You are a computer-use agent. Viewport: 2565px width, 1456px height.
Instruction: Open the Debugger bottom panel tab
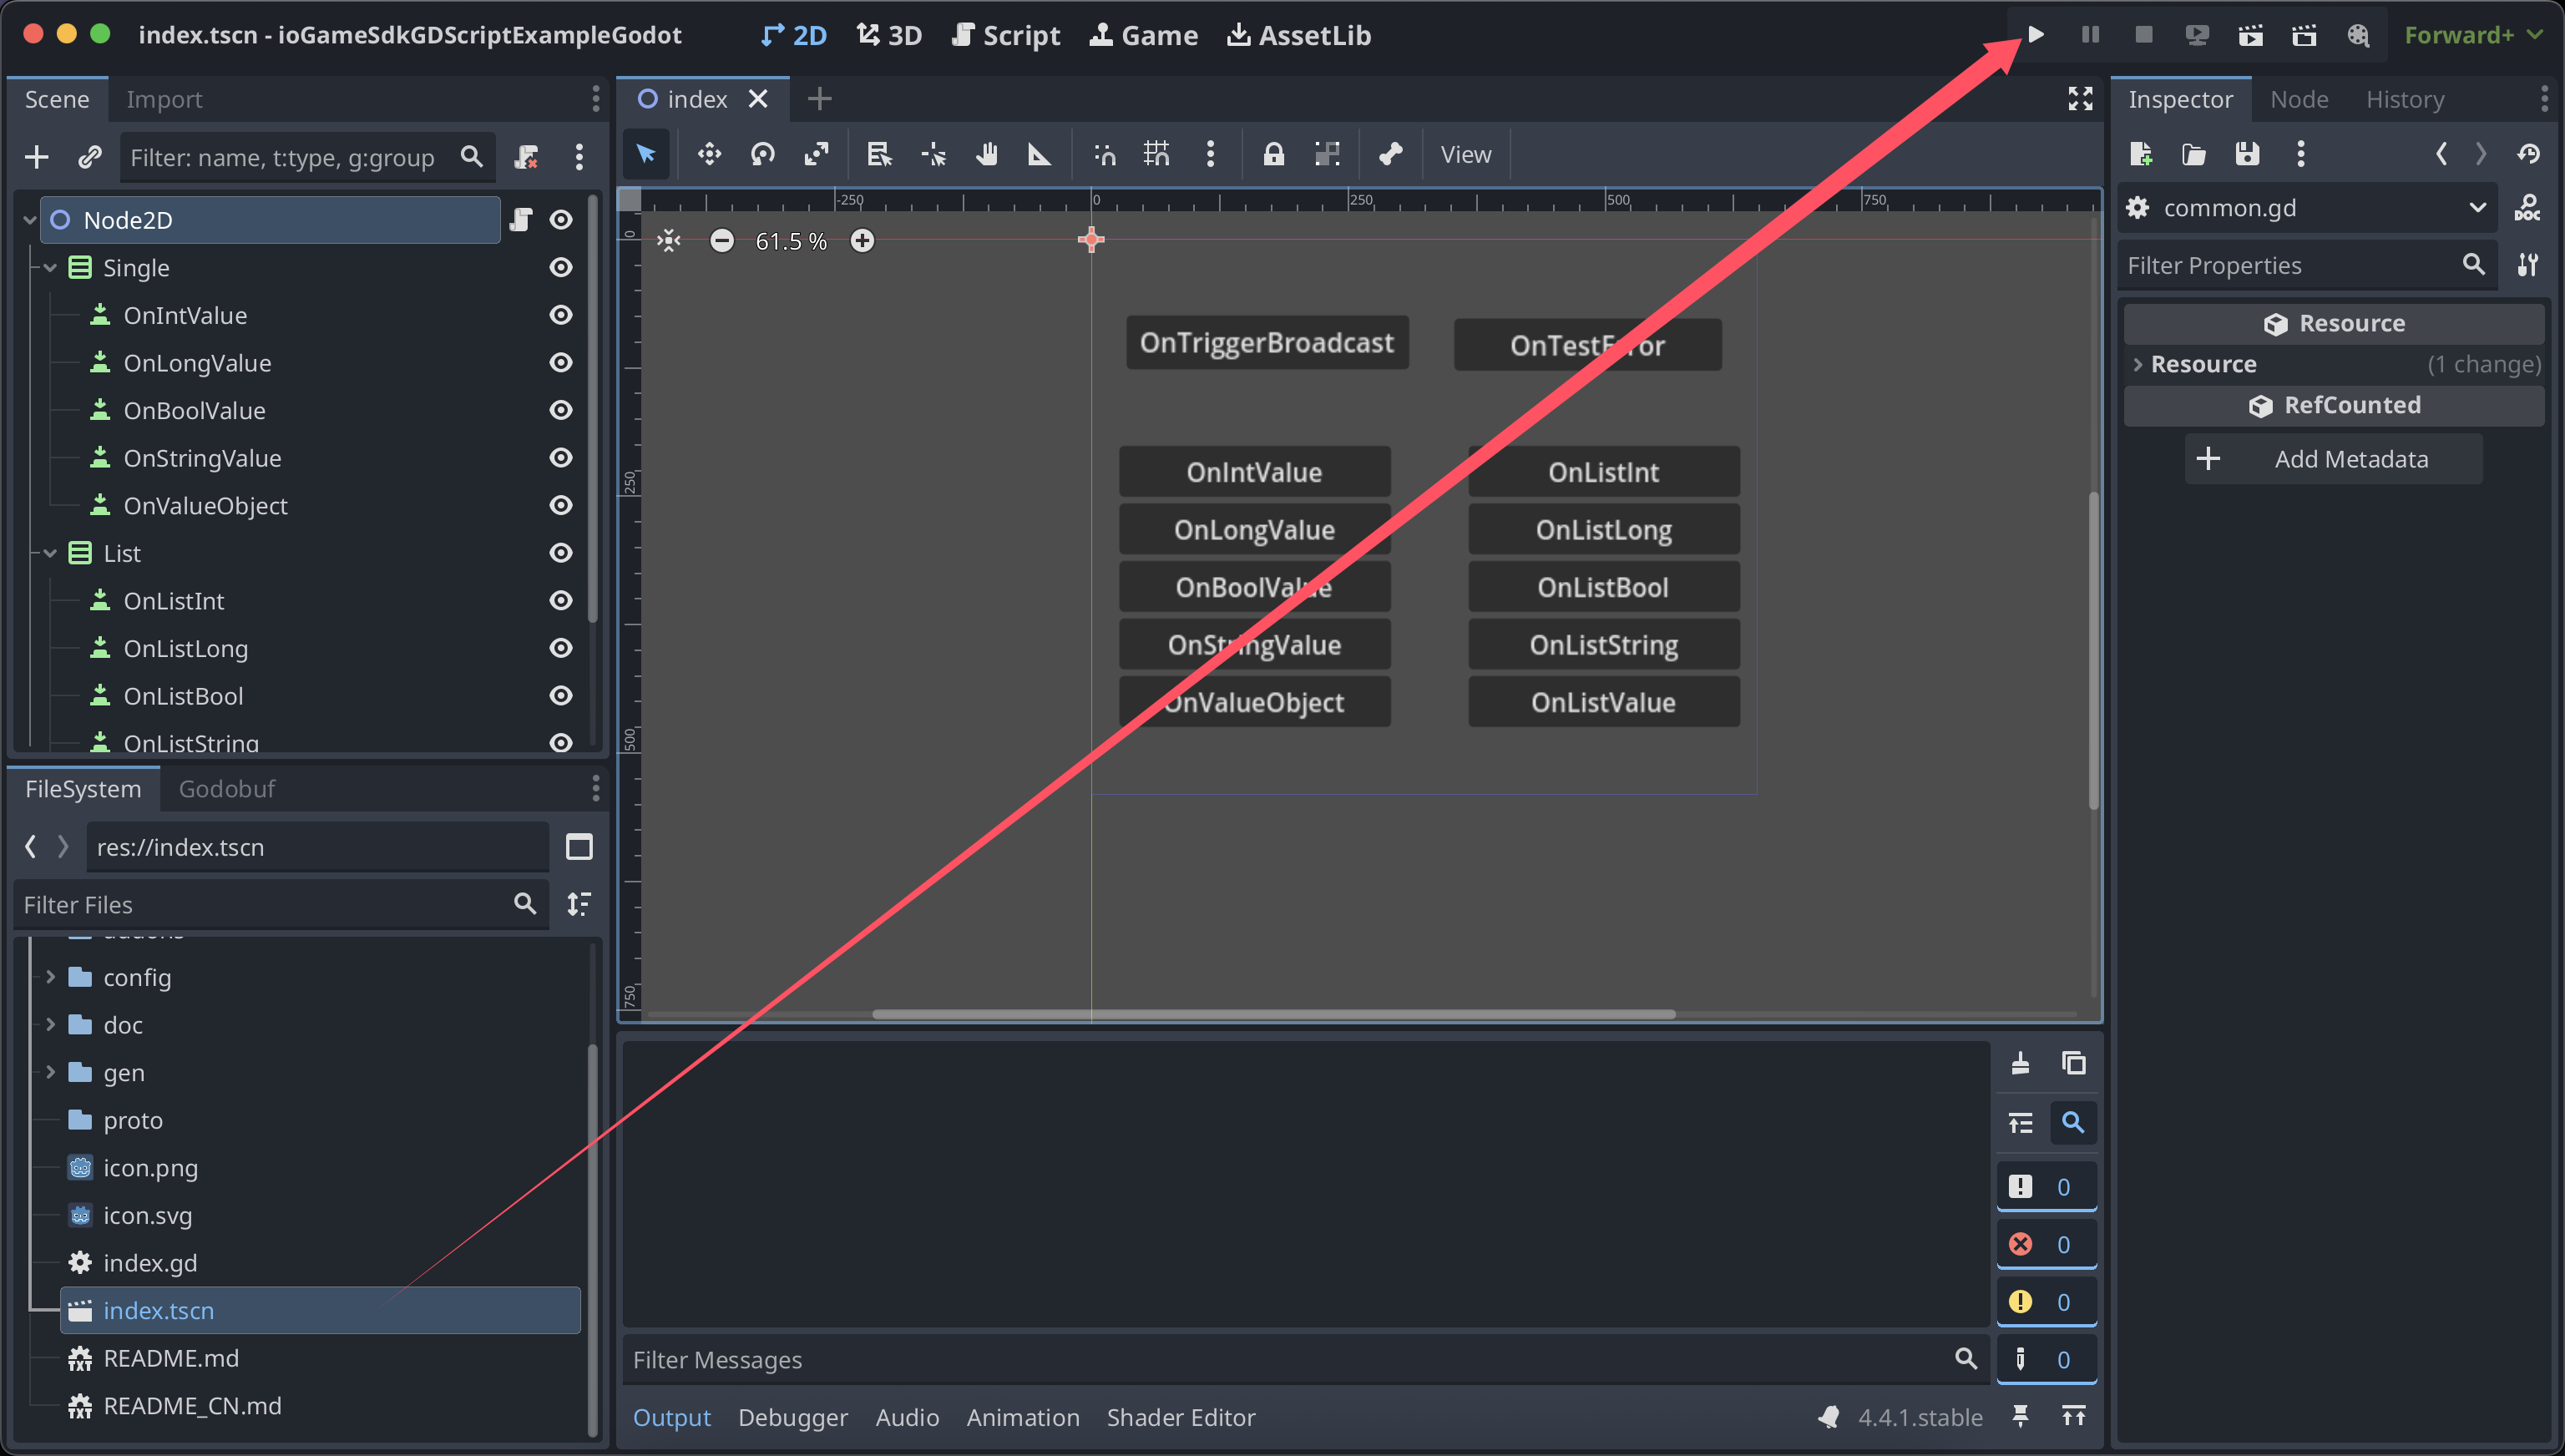click(x=792, y=1417)
